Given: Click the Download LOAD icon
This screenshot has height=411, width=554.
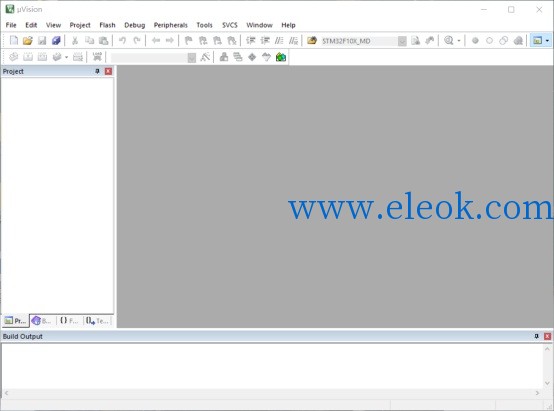Looking at the screenshot, I should 97,57.
